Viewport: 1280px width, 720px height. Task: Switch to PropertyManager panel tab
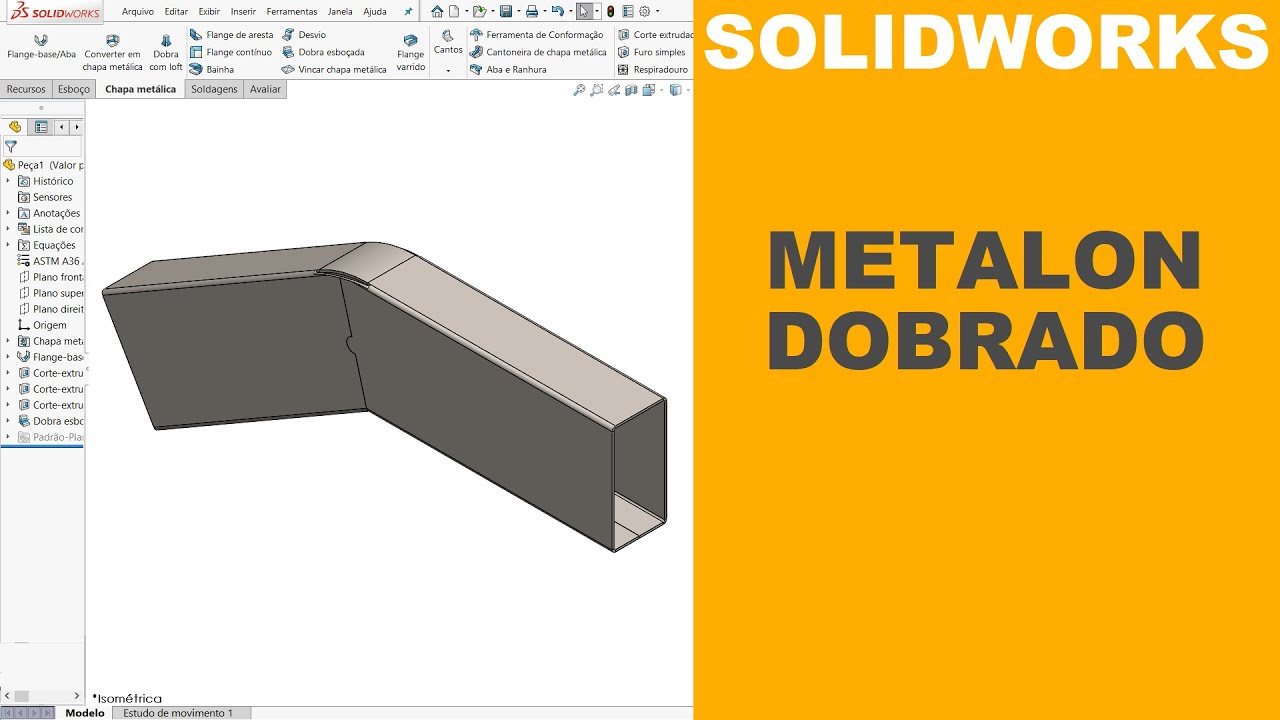pyautogui.click(x=41, y=127)
